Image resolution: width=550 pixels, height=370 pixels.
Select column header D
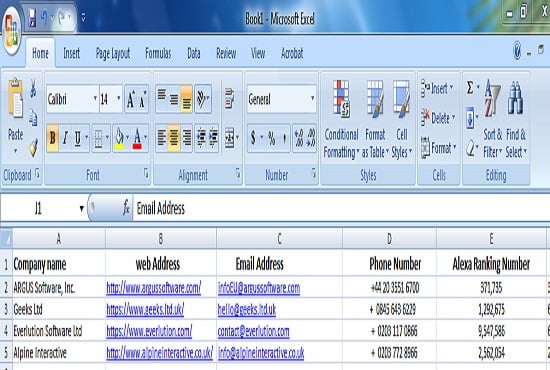(389, 239)
